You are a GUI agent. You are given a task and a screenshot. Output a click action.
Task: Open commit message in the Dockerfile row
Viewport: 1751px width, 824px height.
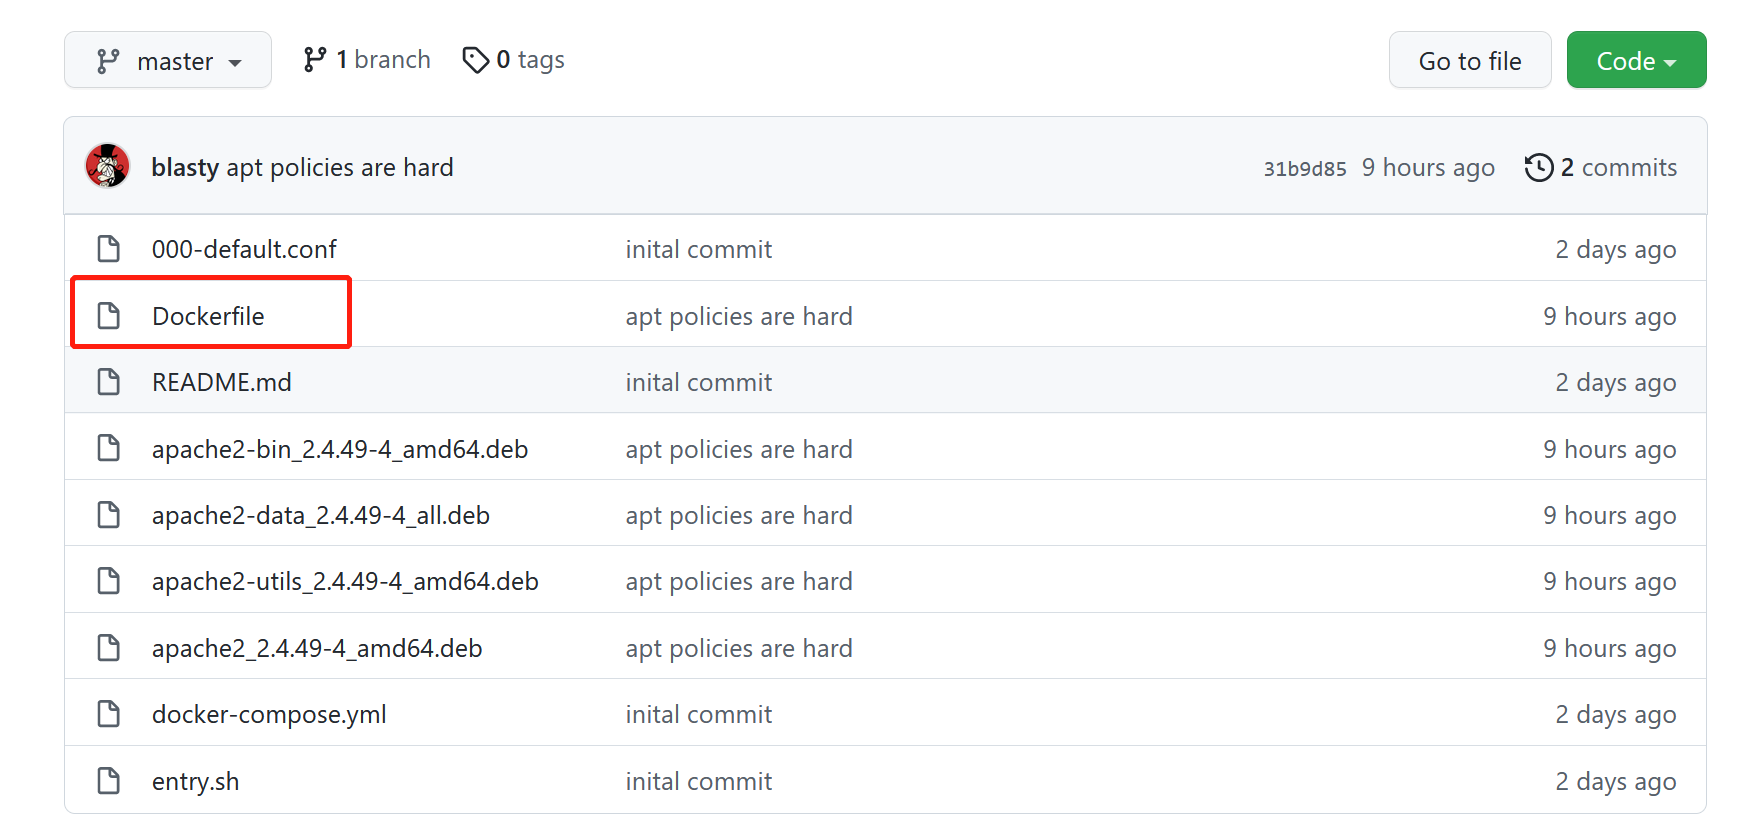(739, 316)
